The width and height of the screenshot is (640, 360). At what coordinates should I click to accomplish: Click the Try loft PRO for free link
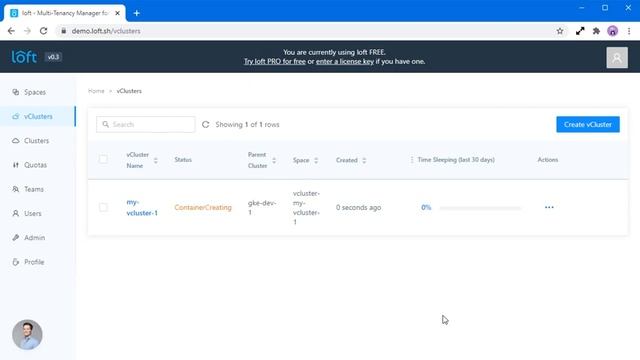(x=275, y=62)
